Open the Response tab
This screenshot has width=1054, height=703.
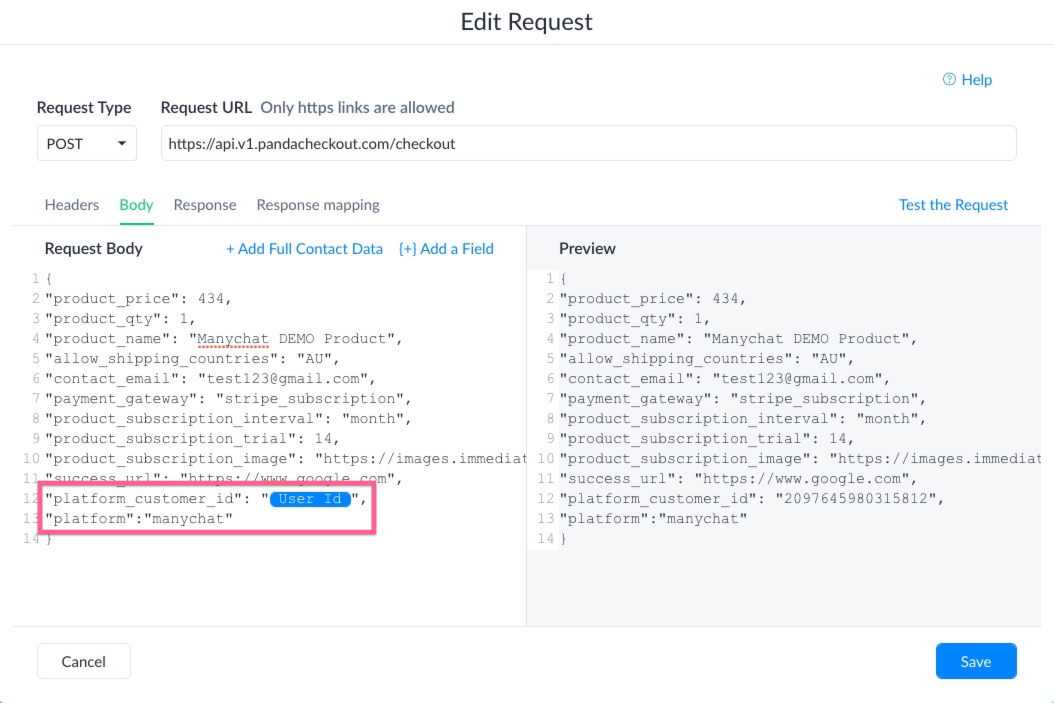point(205,204)
